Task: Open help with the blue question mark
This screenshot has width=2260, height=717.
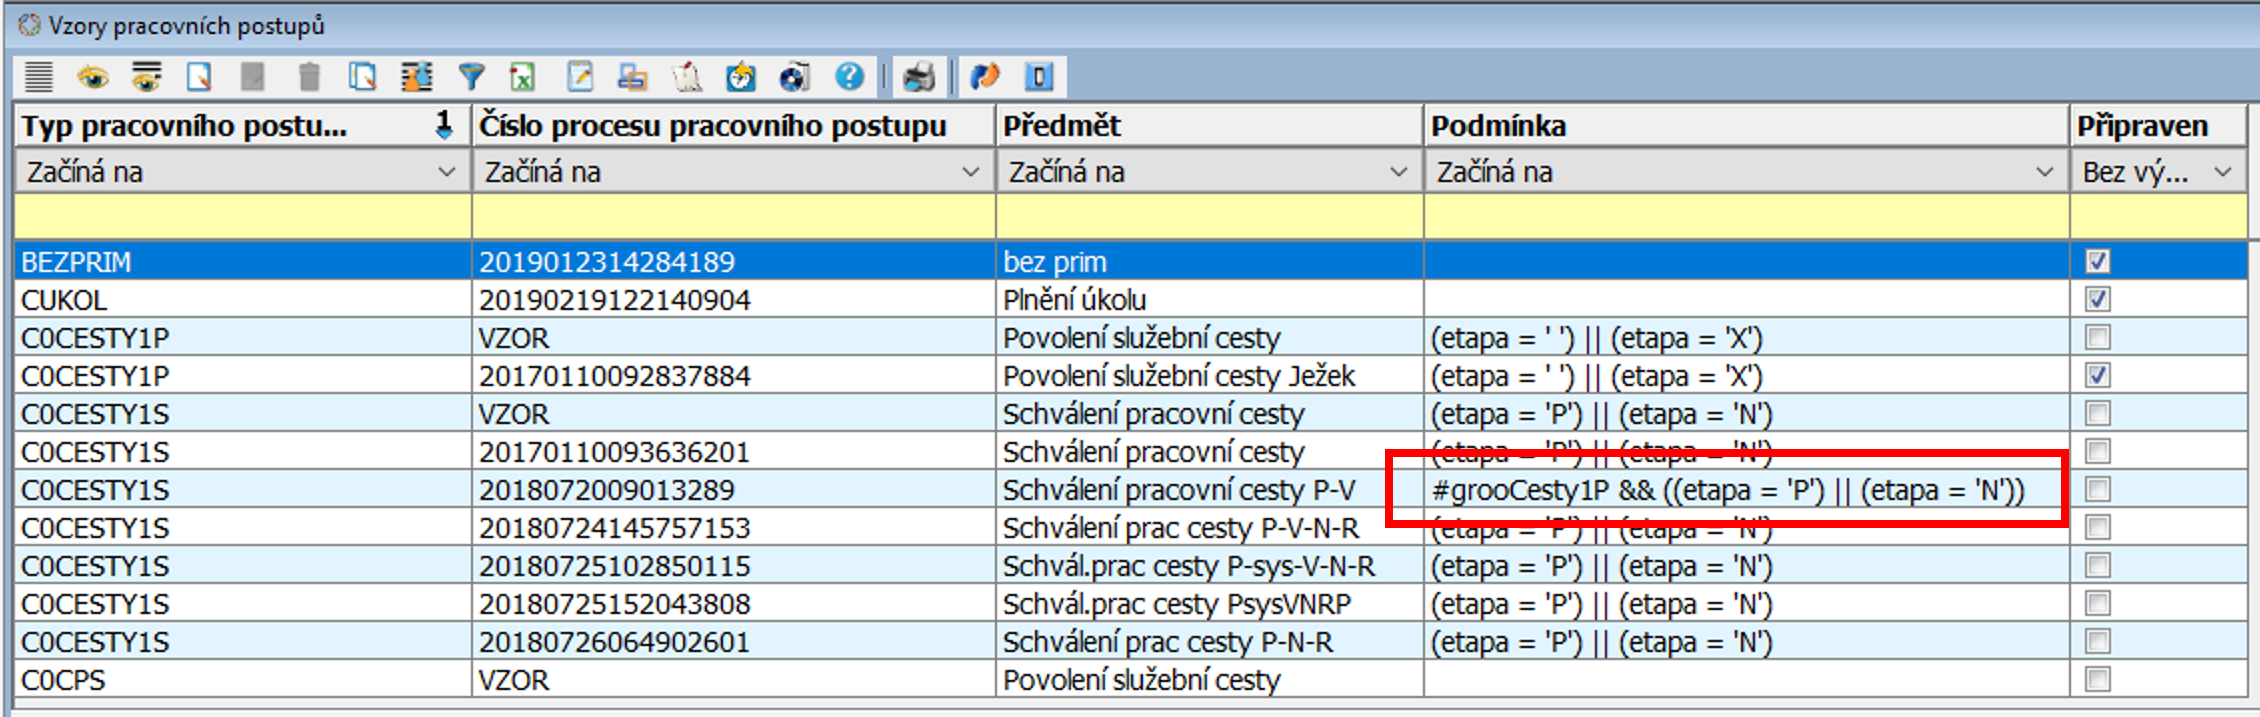Action: (x=849, y=77)
